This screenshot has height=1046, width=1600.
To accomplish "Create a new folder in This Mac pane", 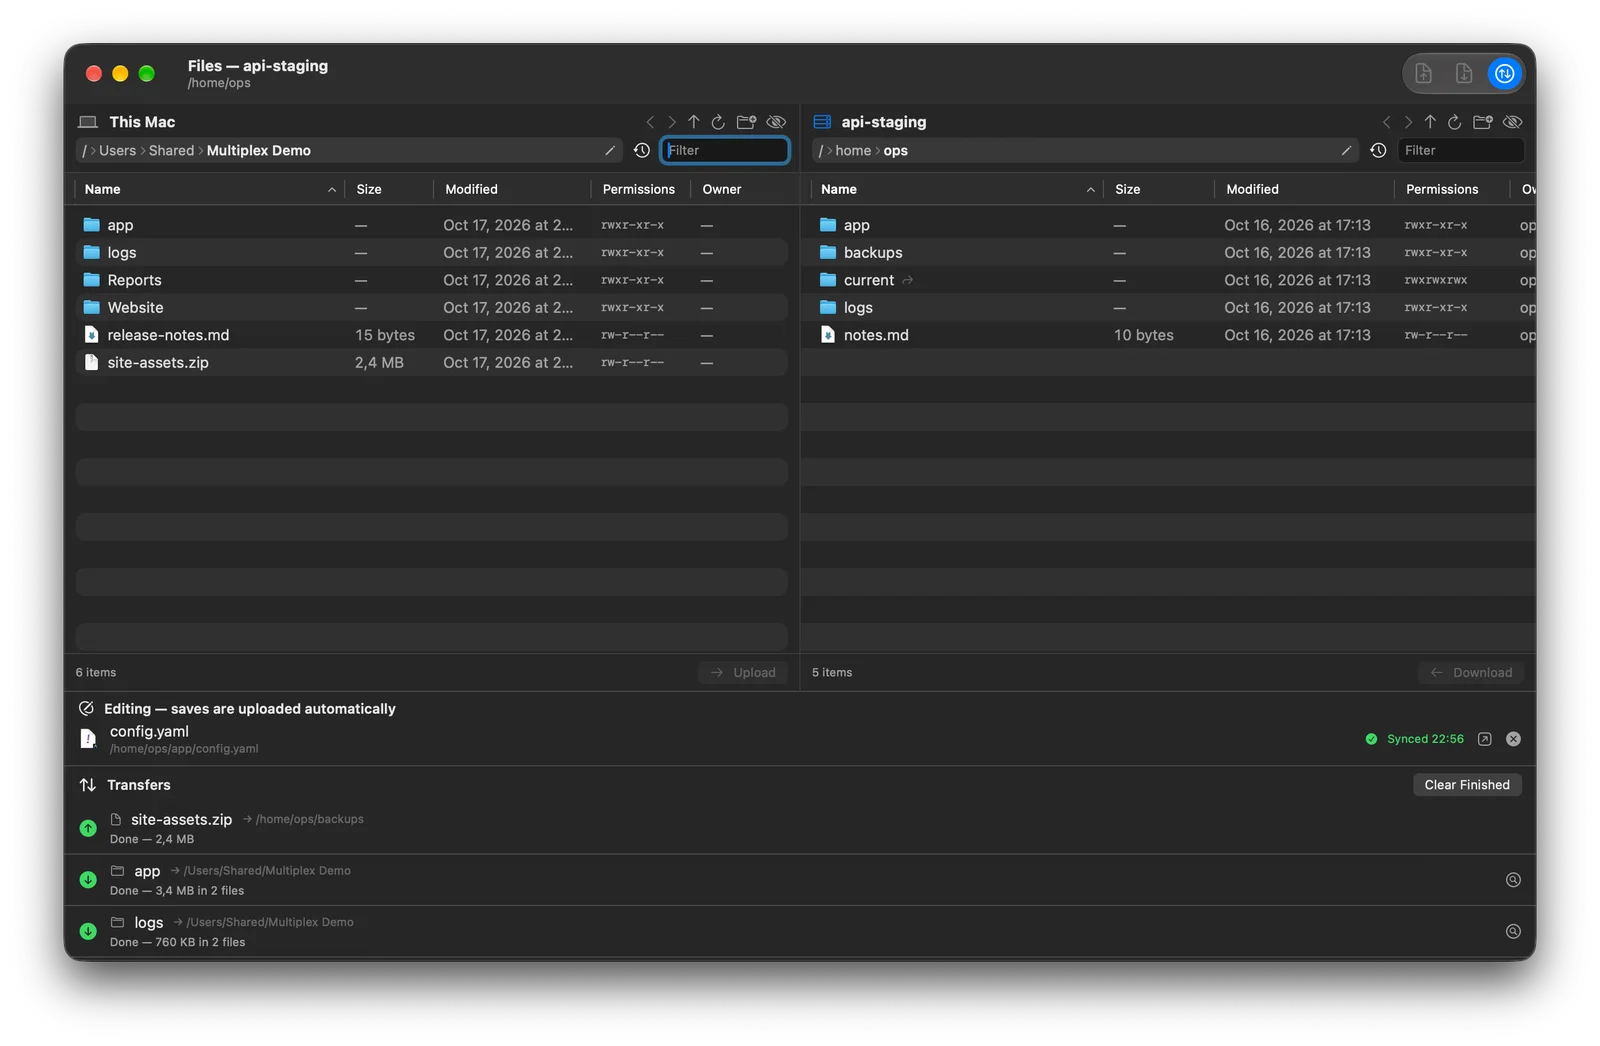I will pyautogui.click(x=746, y=122).
